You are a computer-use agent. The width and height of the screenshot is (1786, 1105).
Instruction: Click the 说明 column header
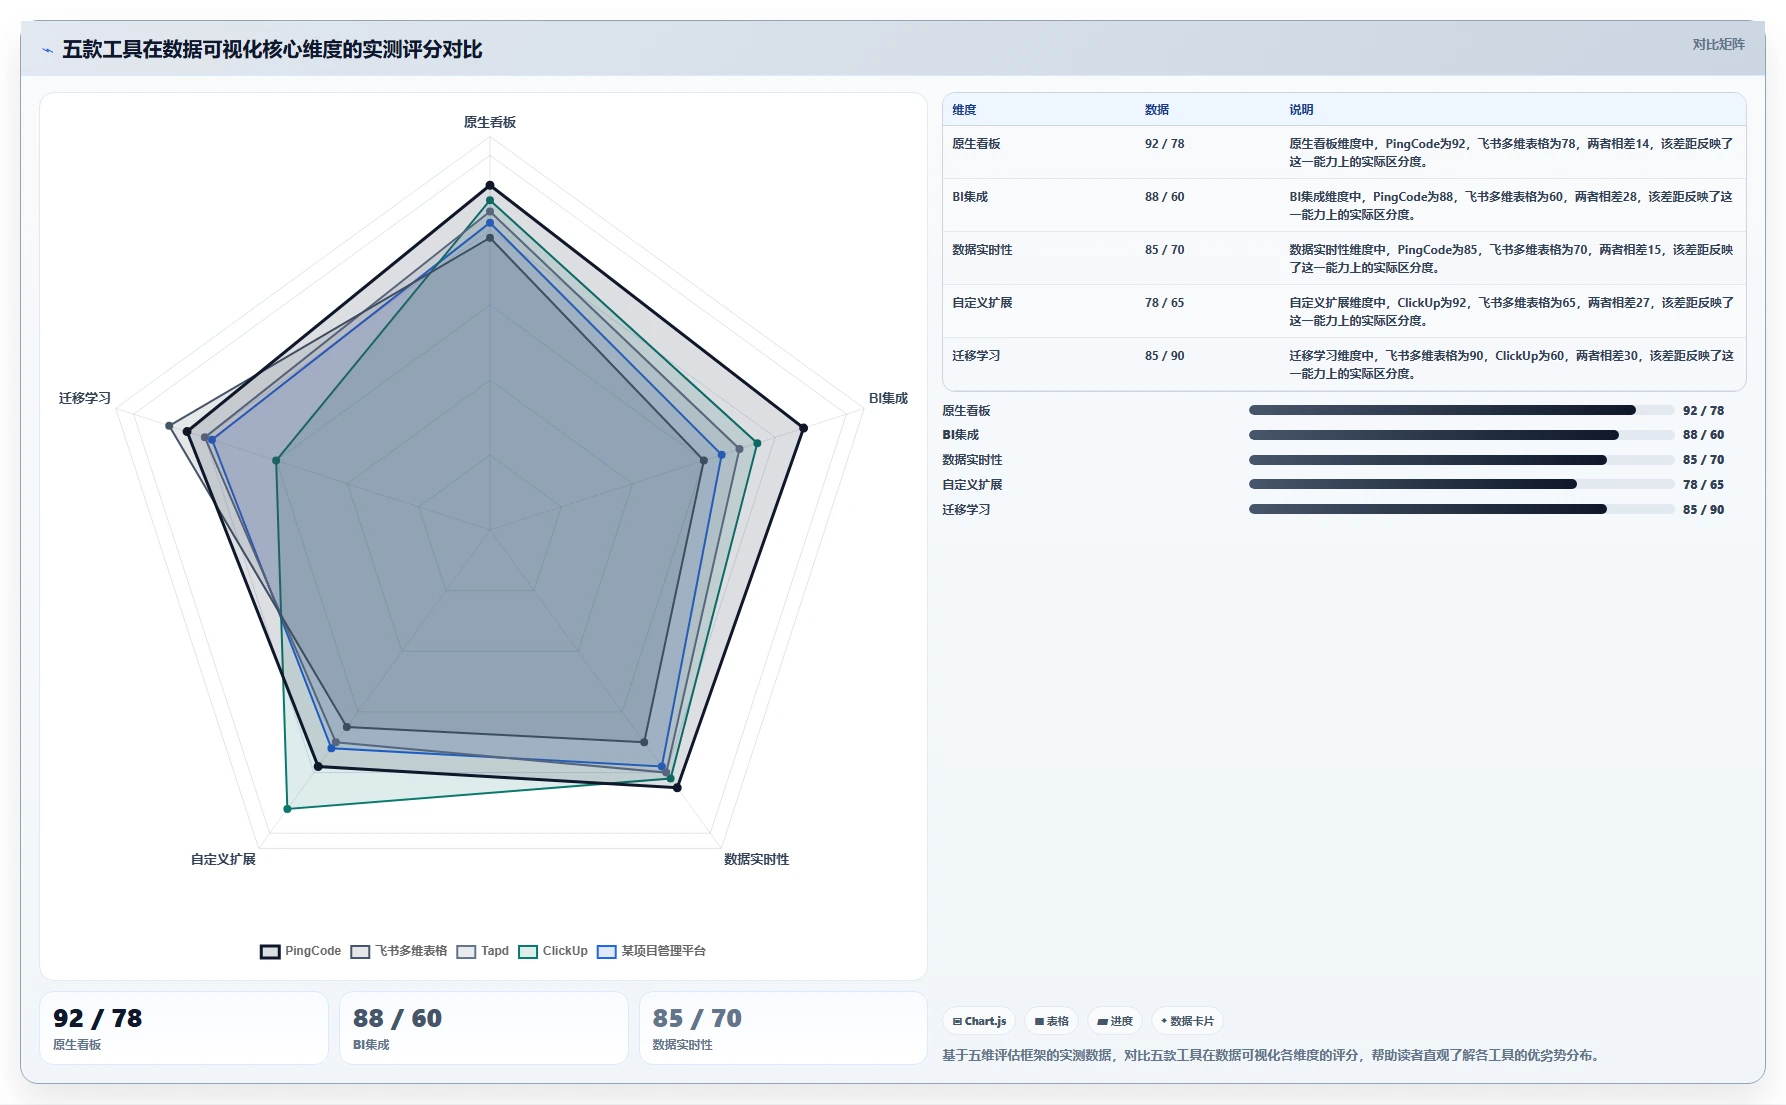[1301, 110]
